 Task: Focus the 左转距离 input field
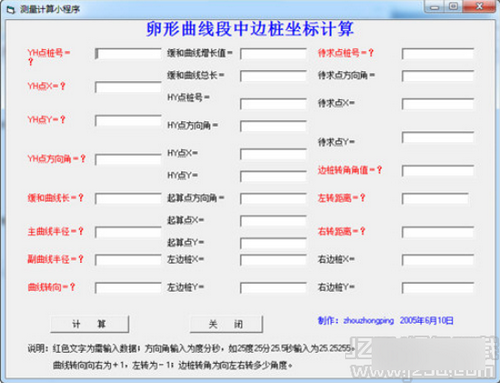435,199
